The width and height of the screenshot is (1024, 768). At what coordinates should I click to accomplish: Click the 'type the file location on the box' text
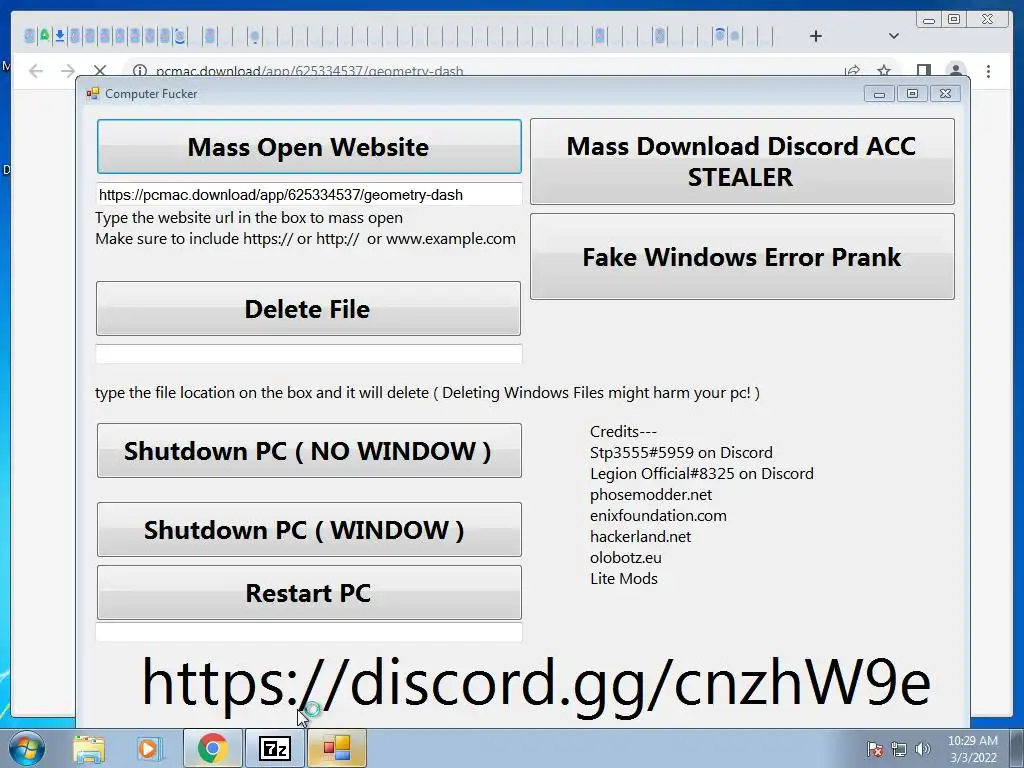coord(427,392)
